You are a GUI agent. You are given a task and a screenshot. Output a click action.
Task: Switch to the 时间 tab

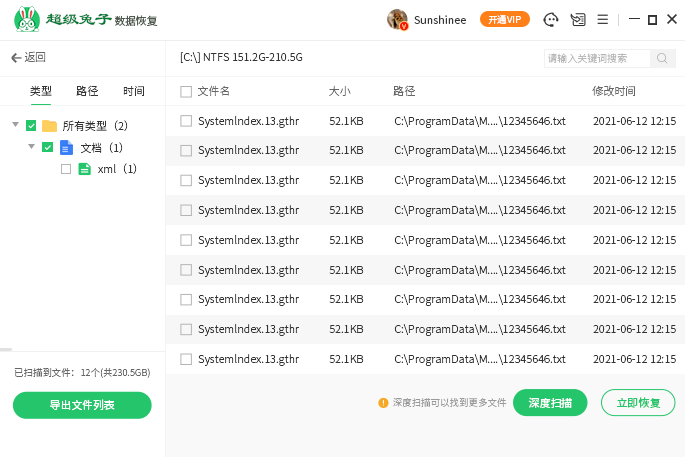click(134, 91)
